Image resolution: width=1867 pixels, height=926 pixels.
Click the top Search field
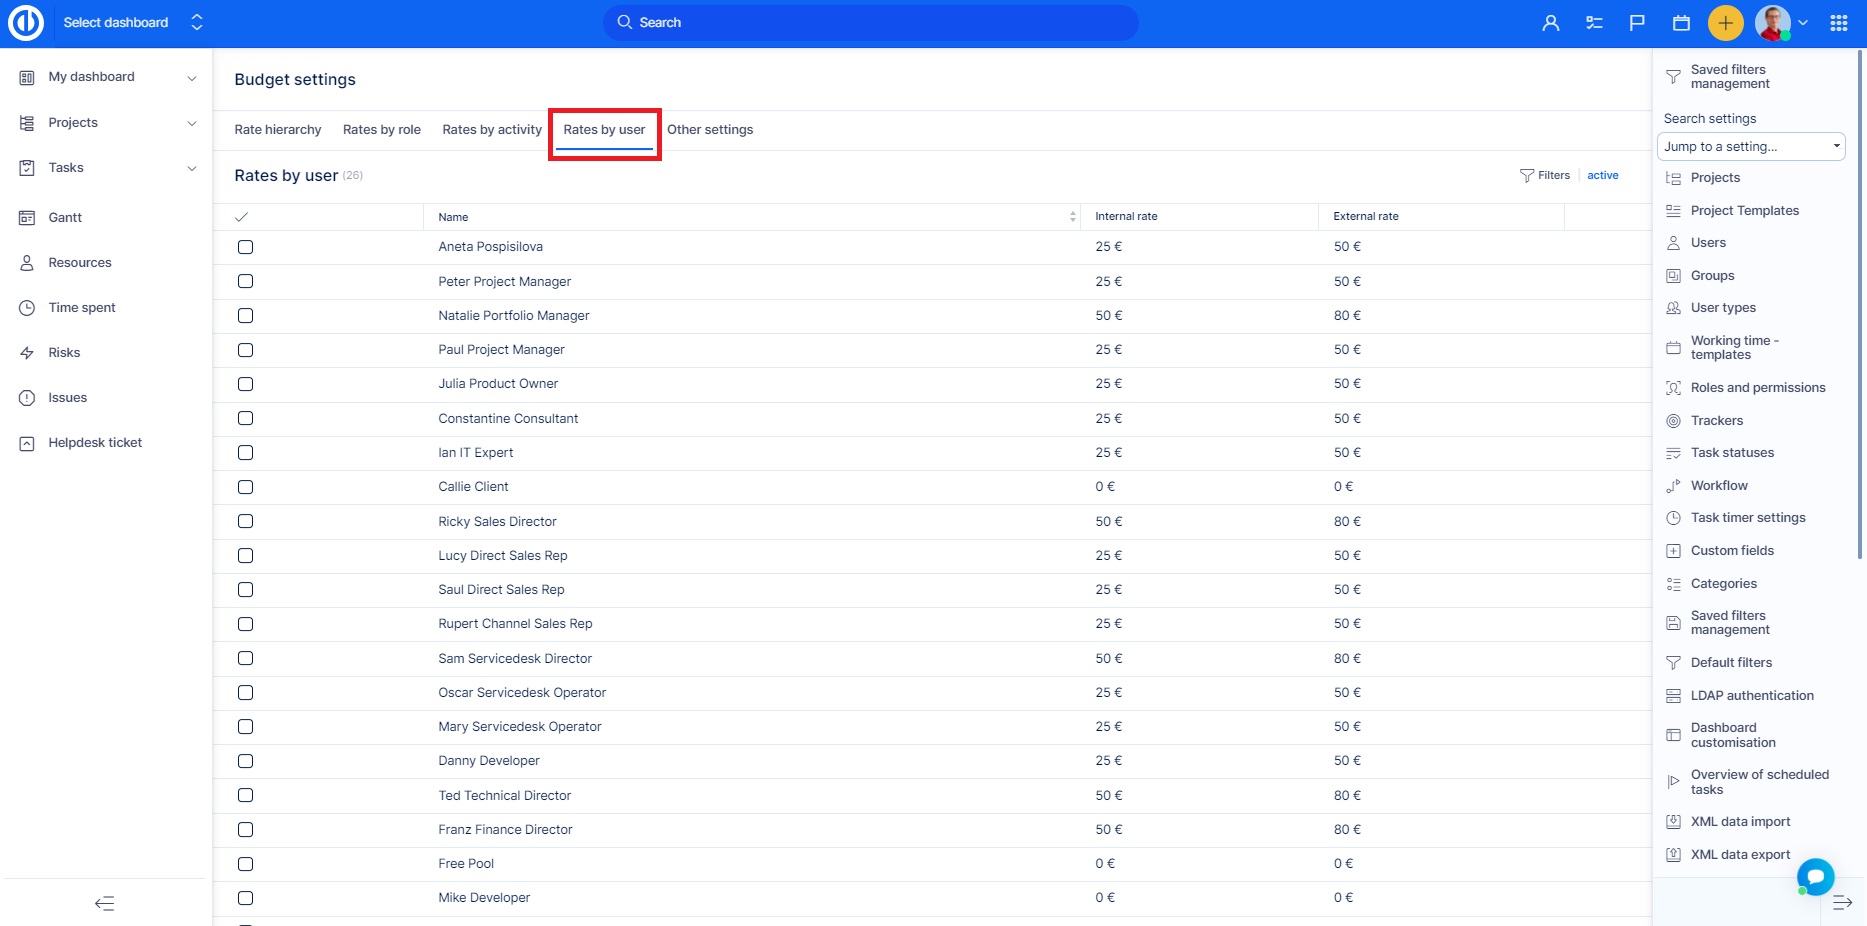coord(870,23)
